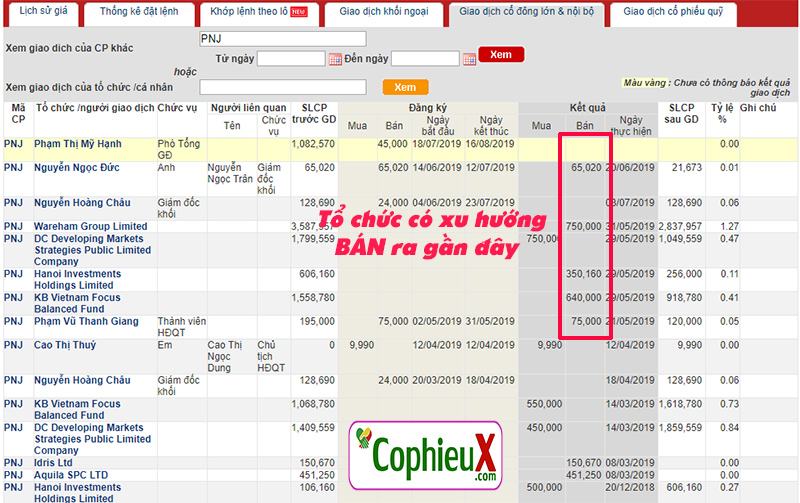Click the Phạm Vũ Thanh Giang link
The image size is (800, 503).
[88, 322]
